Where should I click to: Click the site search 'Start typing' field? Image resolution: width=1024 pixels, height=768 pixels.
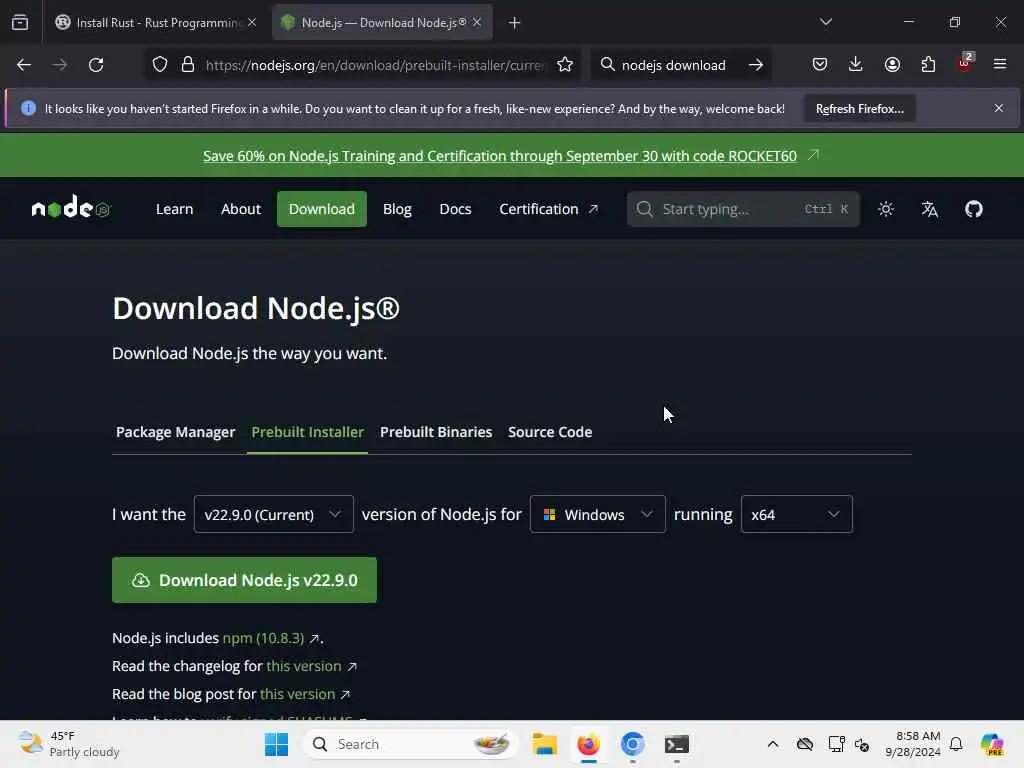[x=743, y=209]
